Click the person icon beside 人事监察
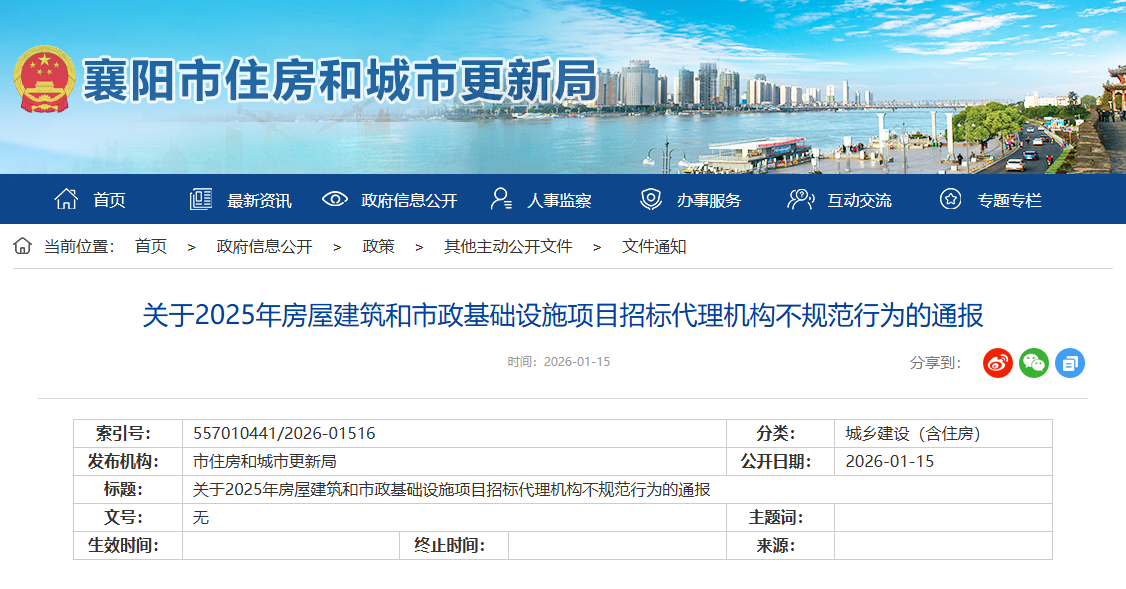Viewport: 1126px width, 589px height. pos(501,199)
